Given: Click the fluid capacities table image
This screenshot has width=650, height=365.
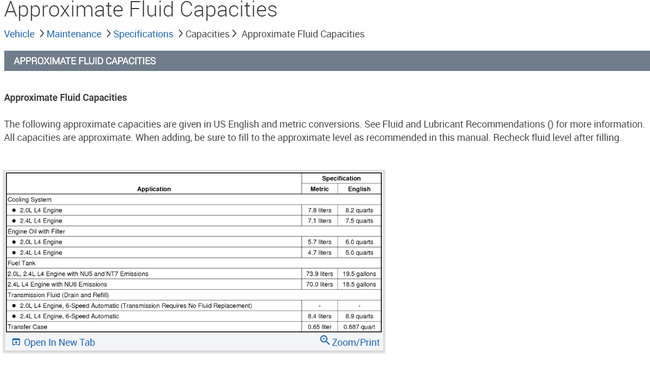Looking at the screenshot, I should pos(194,252).
